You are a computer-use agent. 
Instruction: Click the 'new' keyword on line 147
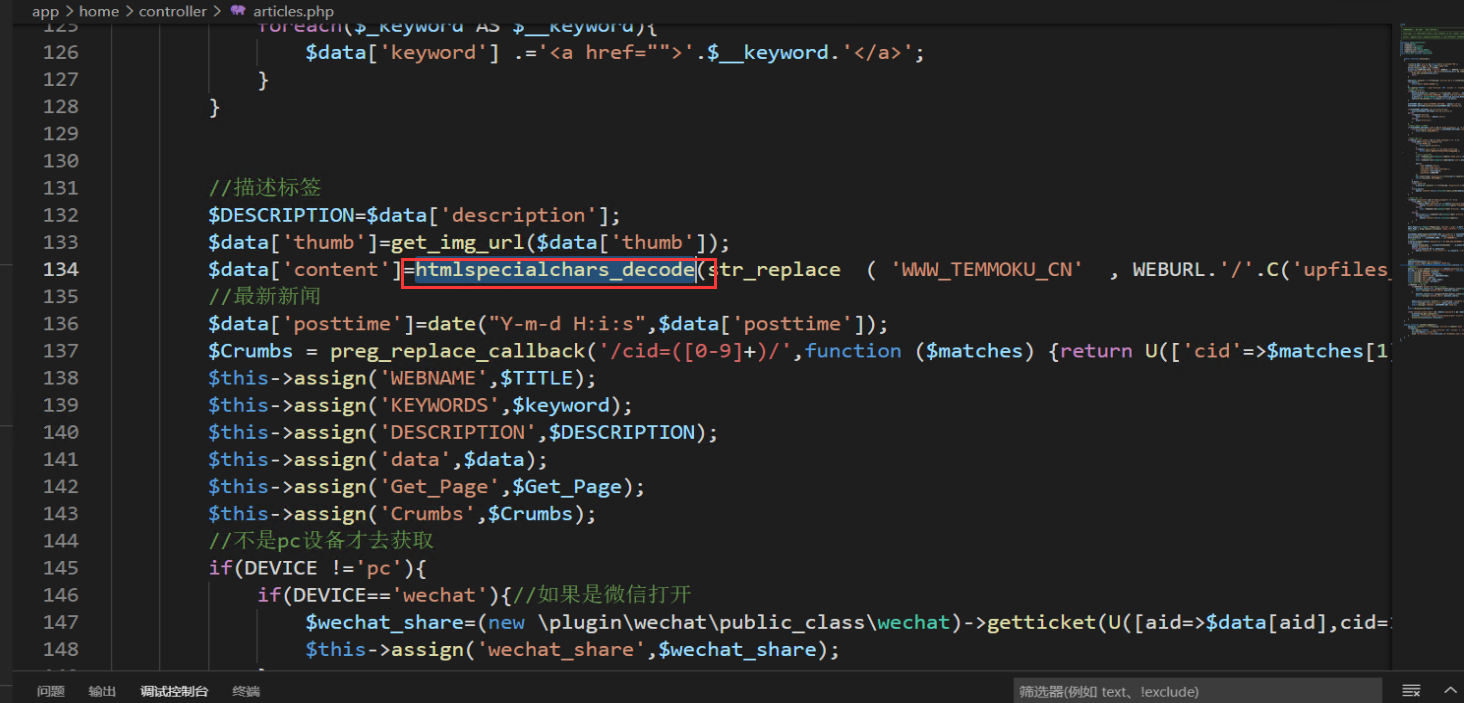pos(506,622)
